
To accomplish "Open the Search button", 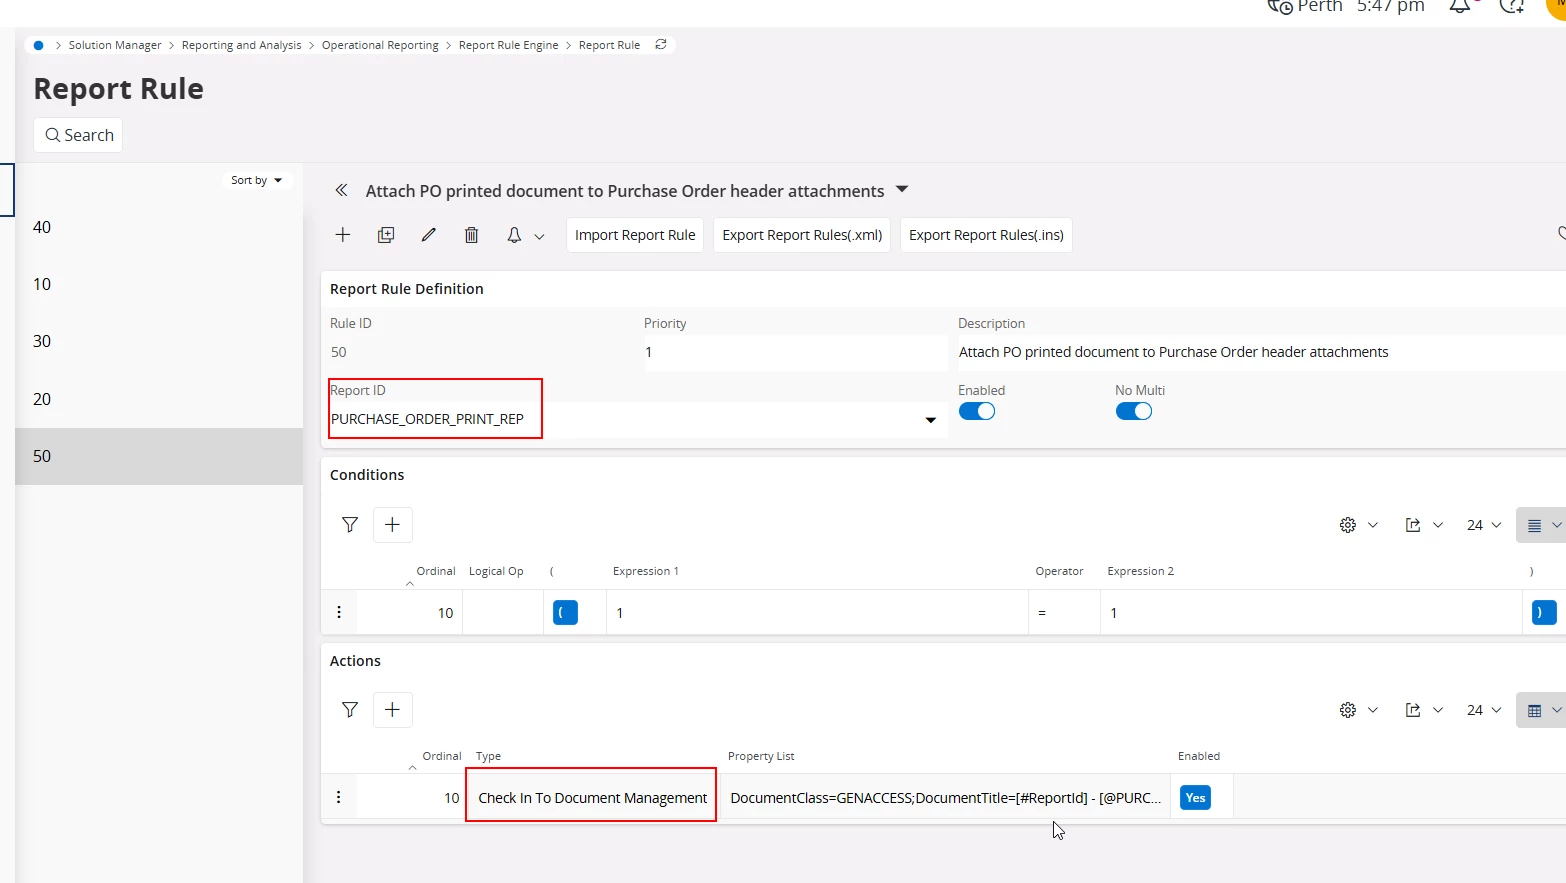I will (x=78, y=135).
